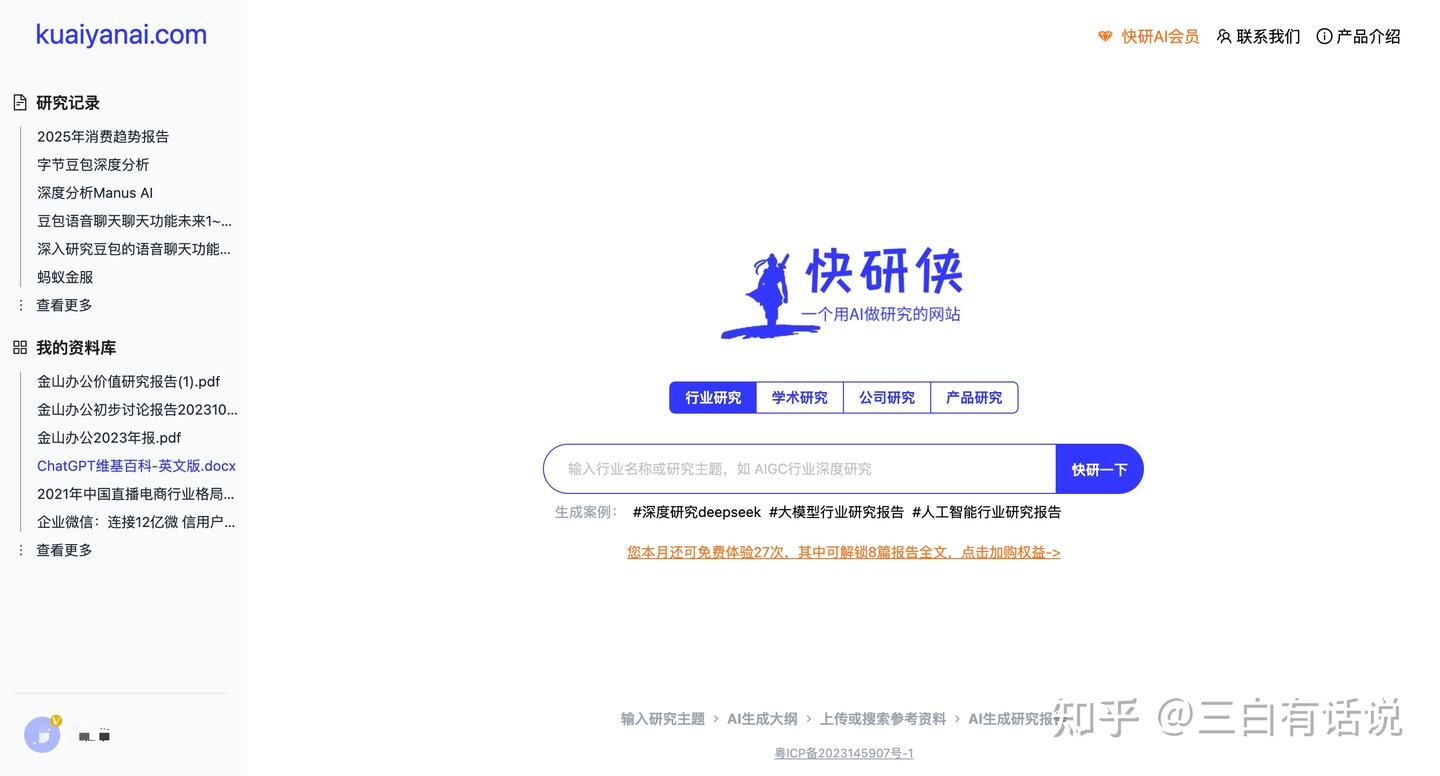Open kuaiyanai.com home link
Screen dimensions: 1440x776
(x=121, y=34)
